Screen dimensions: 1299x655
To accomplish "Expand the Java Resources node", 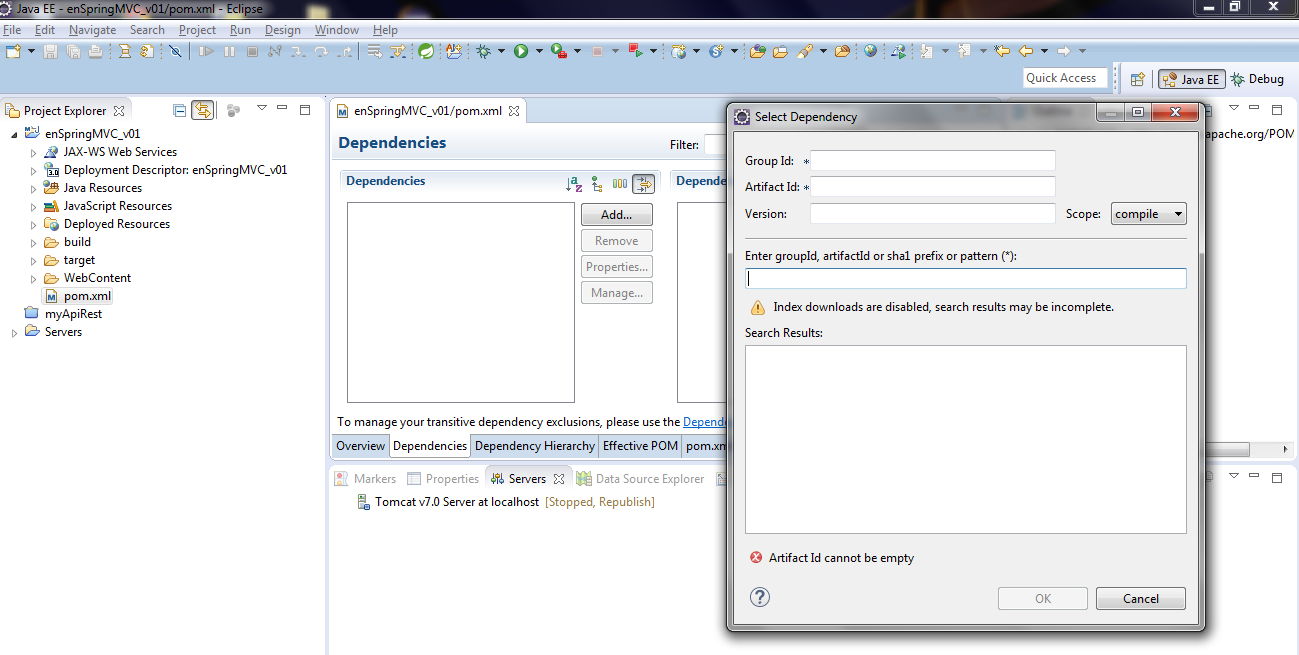I will [33, 188].
